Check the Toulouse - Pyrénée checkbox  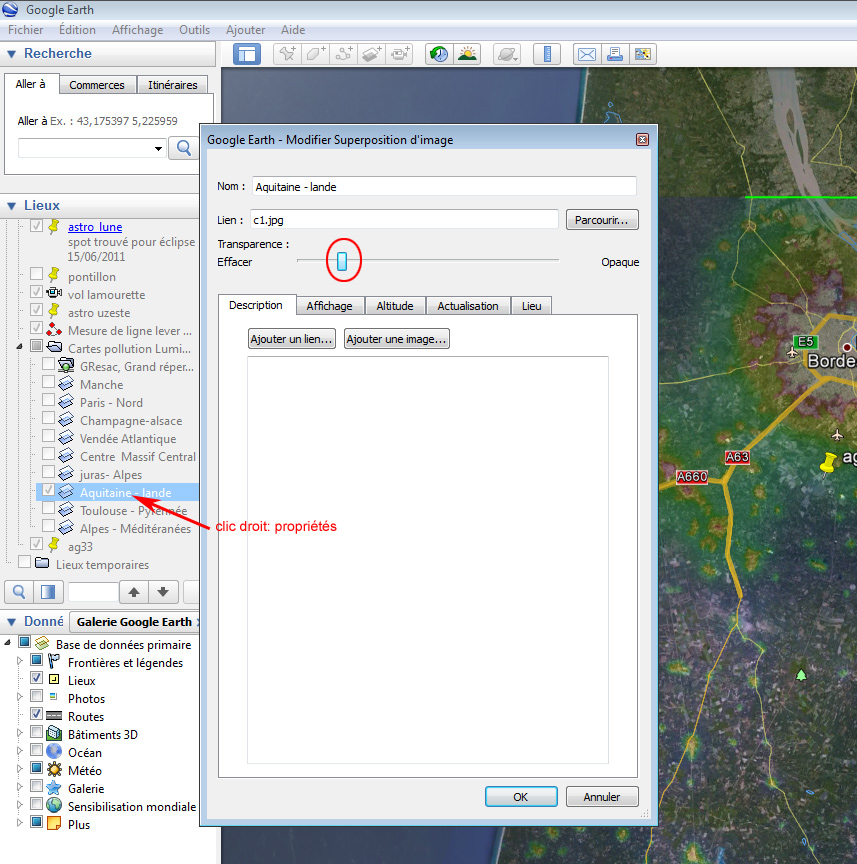click(48, 507)
